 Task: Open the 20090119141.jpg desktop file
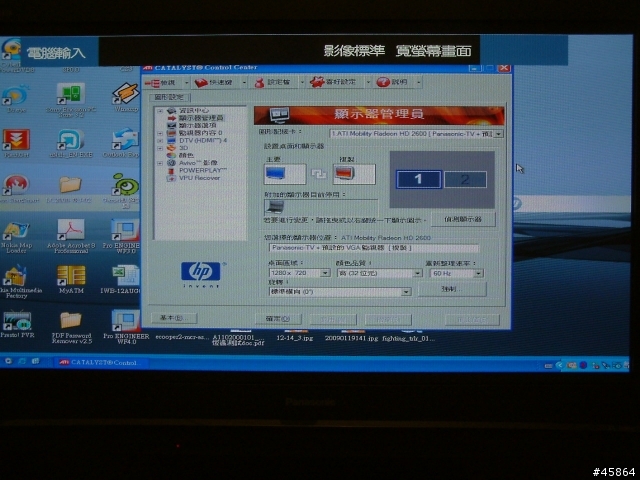352,336
